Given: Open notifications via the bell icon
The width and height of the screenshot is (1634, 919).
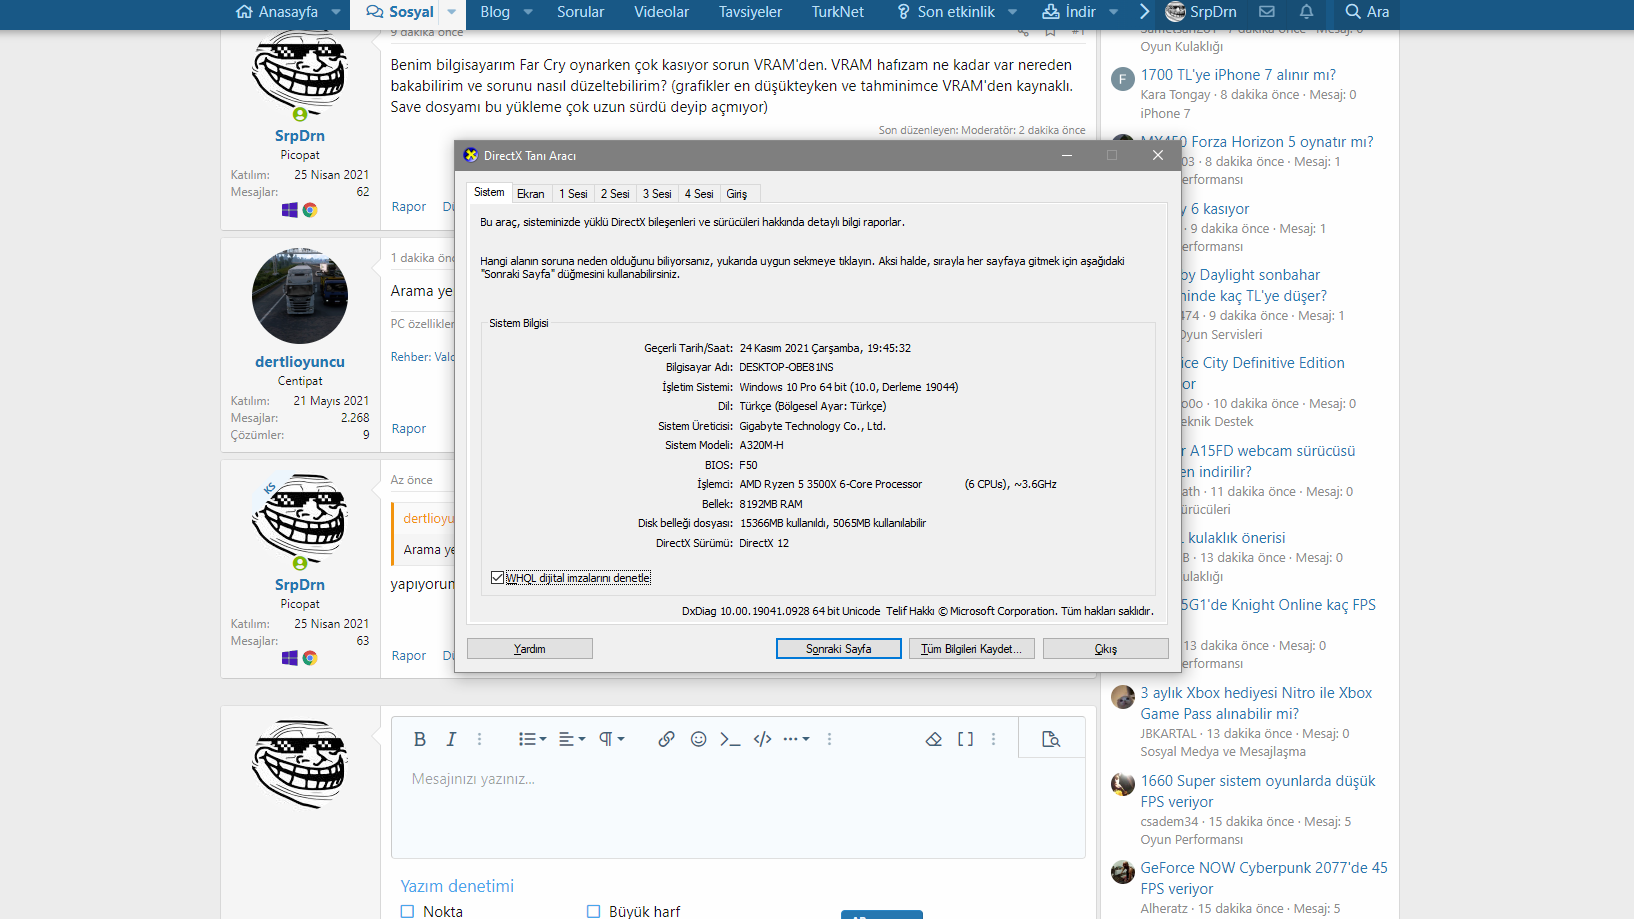Looking at the screenshot, I should tap(1306, 12).
